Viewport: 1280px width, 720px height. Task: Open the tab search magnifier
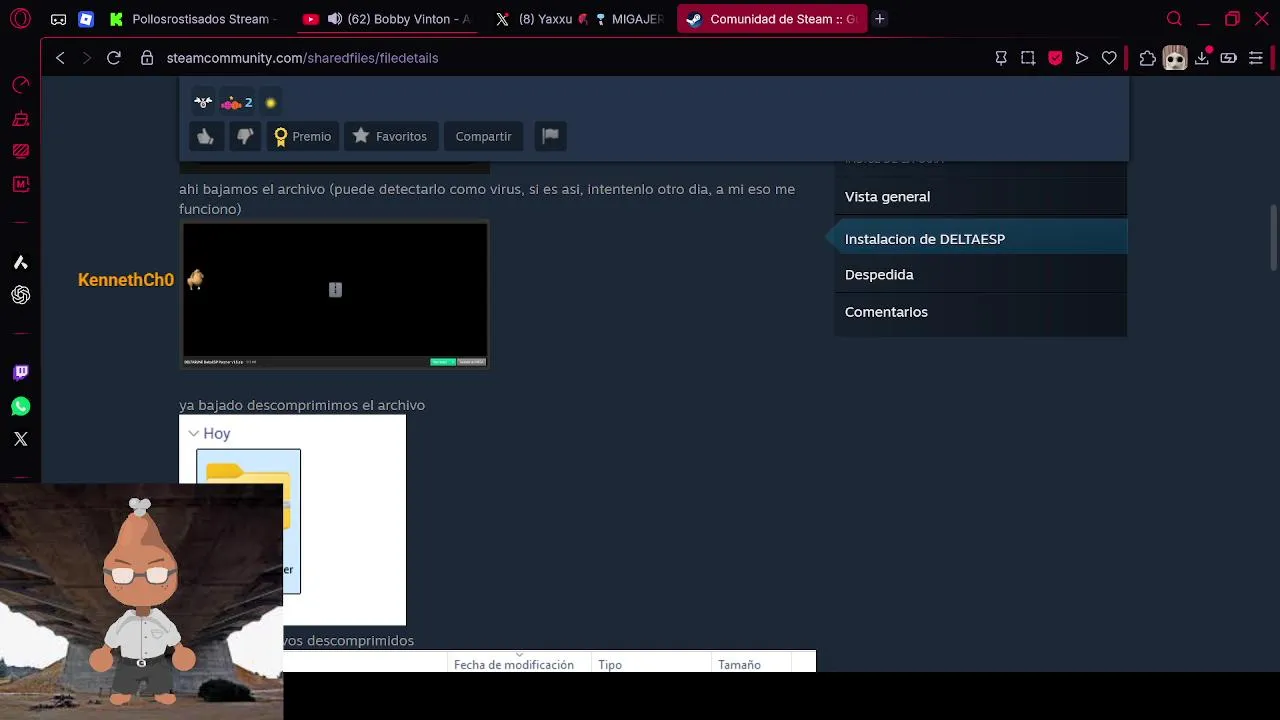coord(1174,19)
